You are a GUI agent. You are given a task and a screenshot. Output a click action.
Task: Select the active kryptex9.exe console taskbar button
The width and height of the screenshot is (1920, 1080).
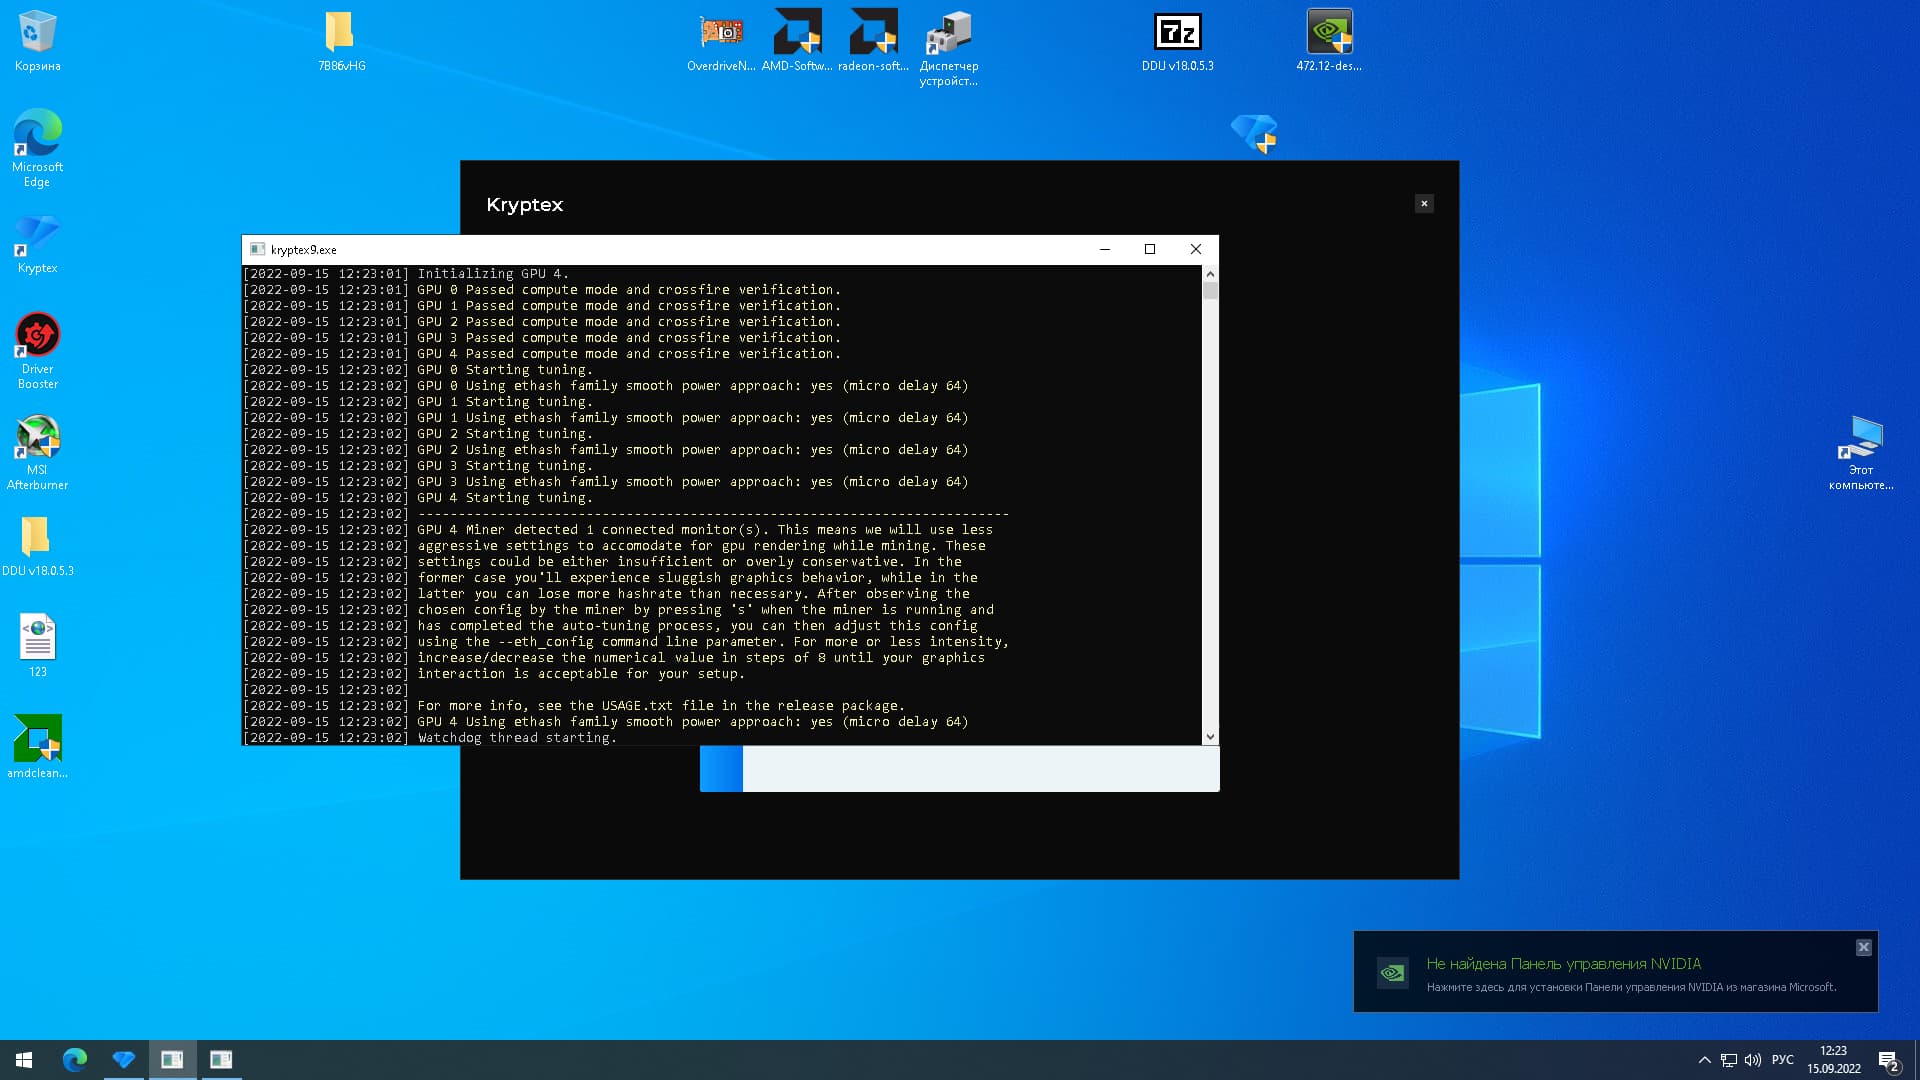click(x=172, y=1060)
